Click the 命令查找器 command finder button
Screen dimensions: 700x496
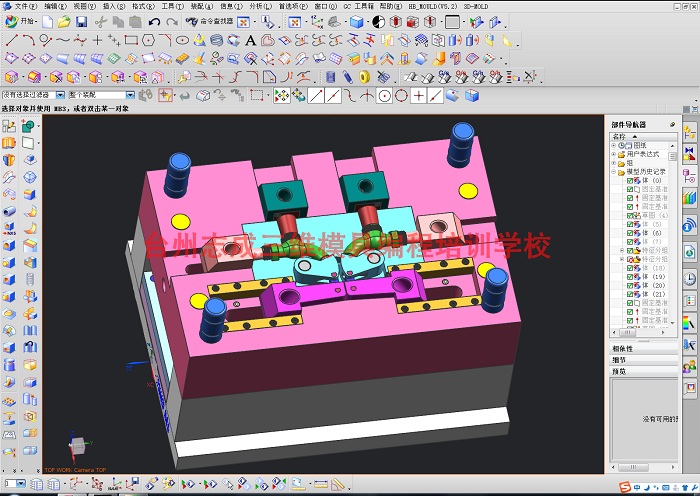[209, 21]
